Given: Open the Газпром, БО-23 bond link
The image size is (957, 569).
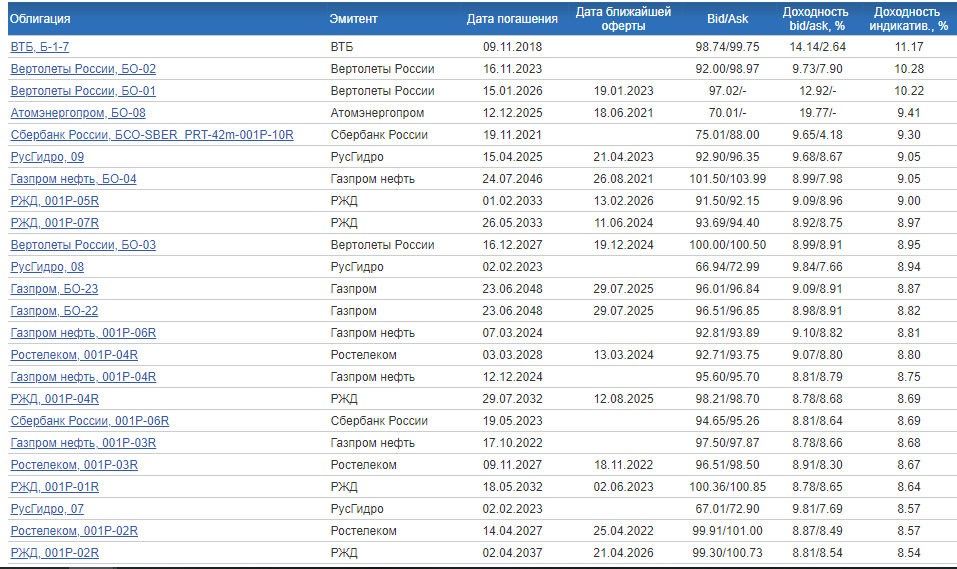Looking at the screenshot, I should coord(54,289).
